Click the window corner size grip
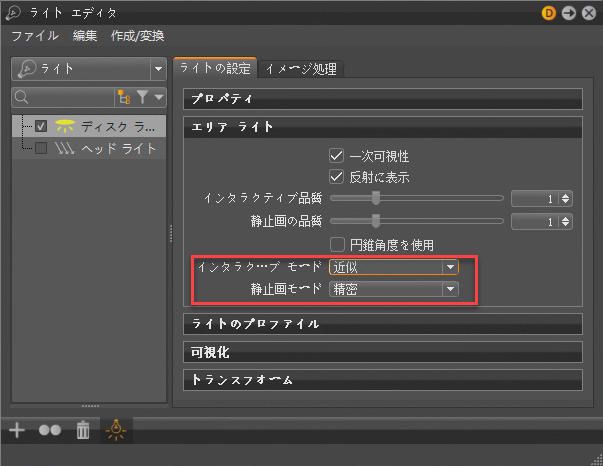Viewport: 603px width, 466px height. 597,460
